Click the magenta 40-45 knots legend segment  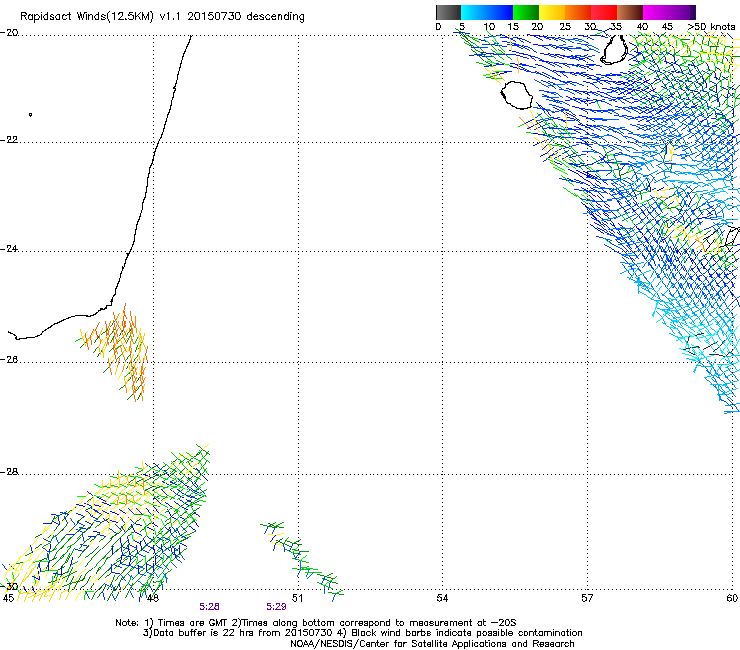(656, 12)
